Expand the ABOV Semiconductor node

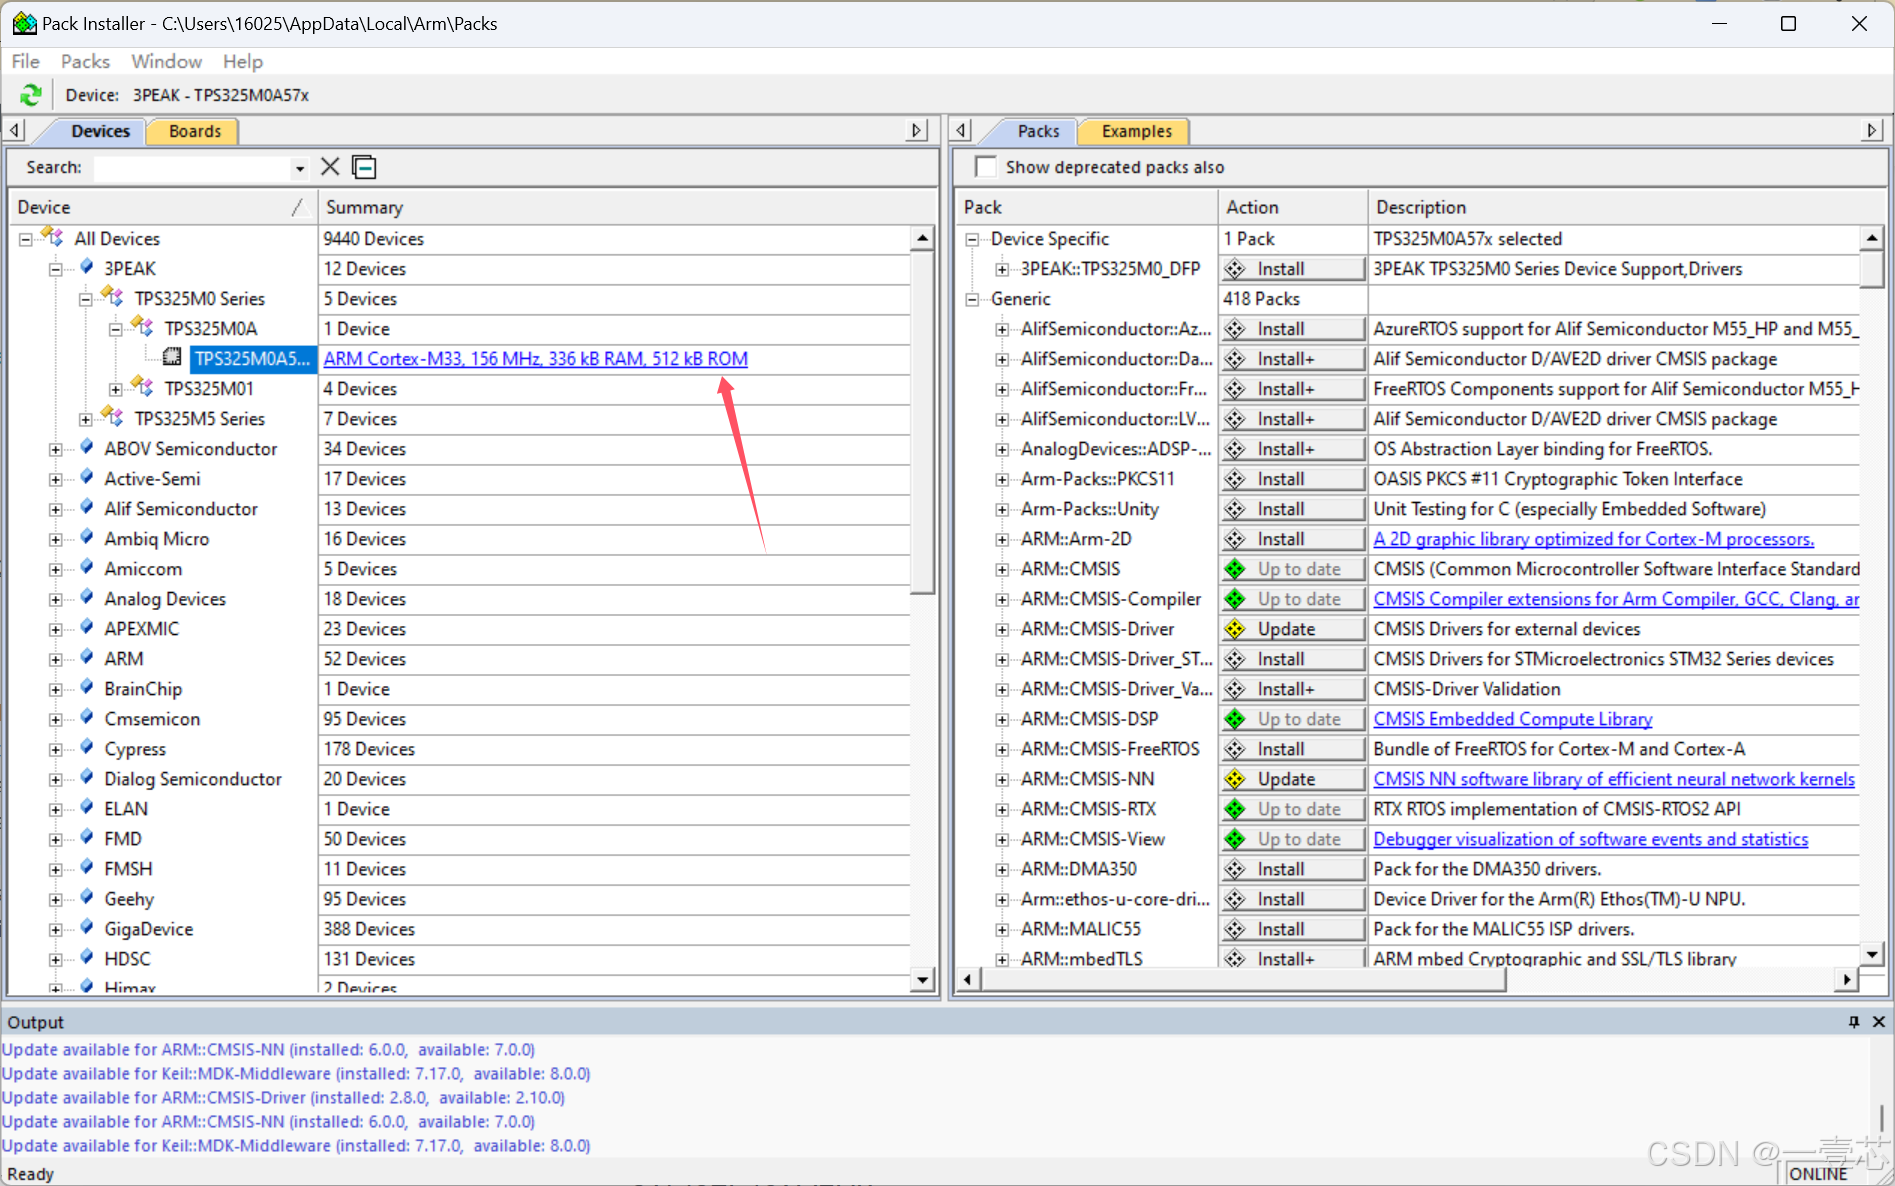point(56,449)
